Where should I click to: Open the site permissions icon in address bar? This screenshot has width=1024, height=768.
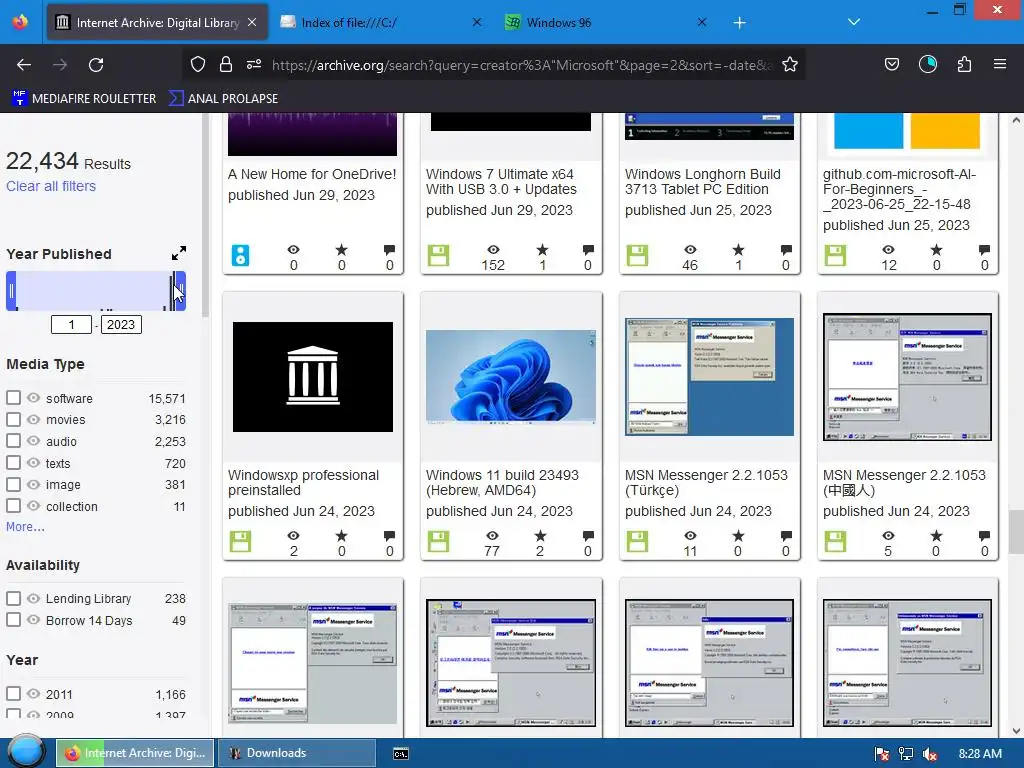coord(254,65)
